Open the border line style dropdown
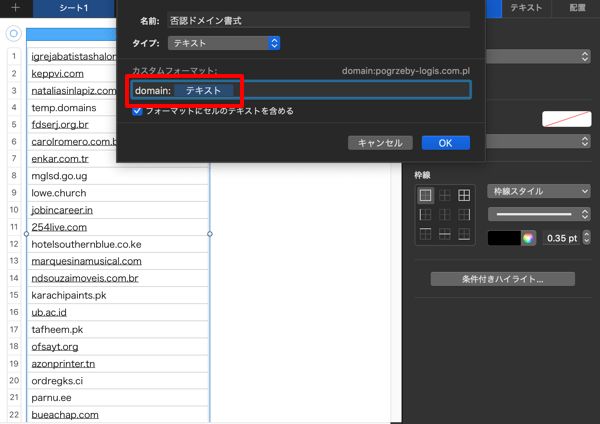This screenshot has width=600, height=424. (539, 214)
